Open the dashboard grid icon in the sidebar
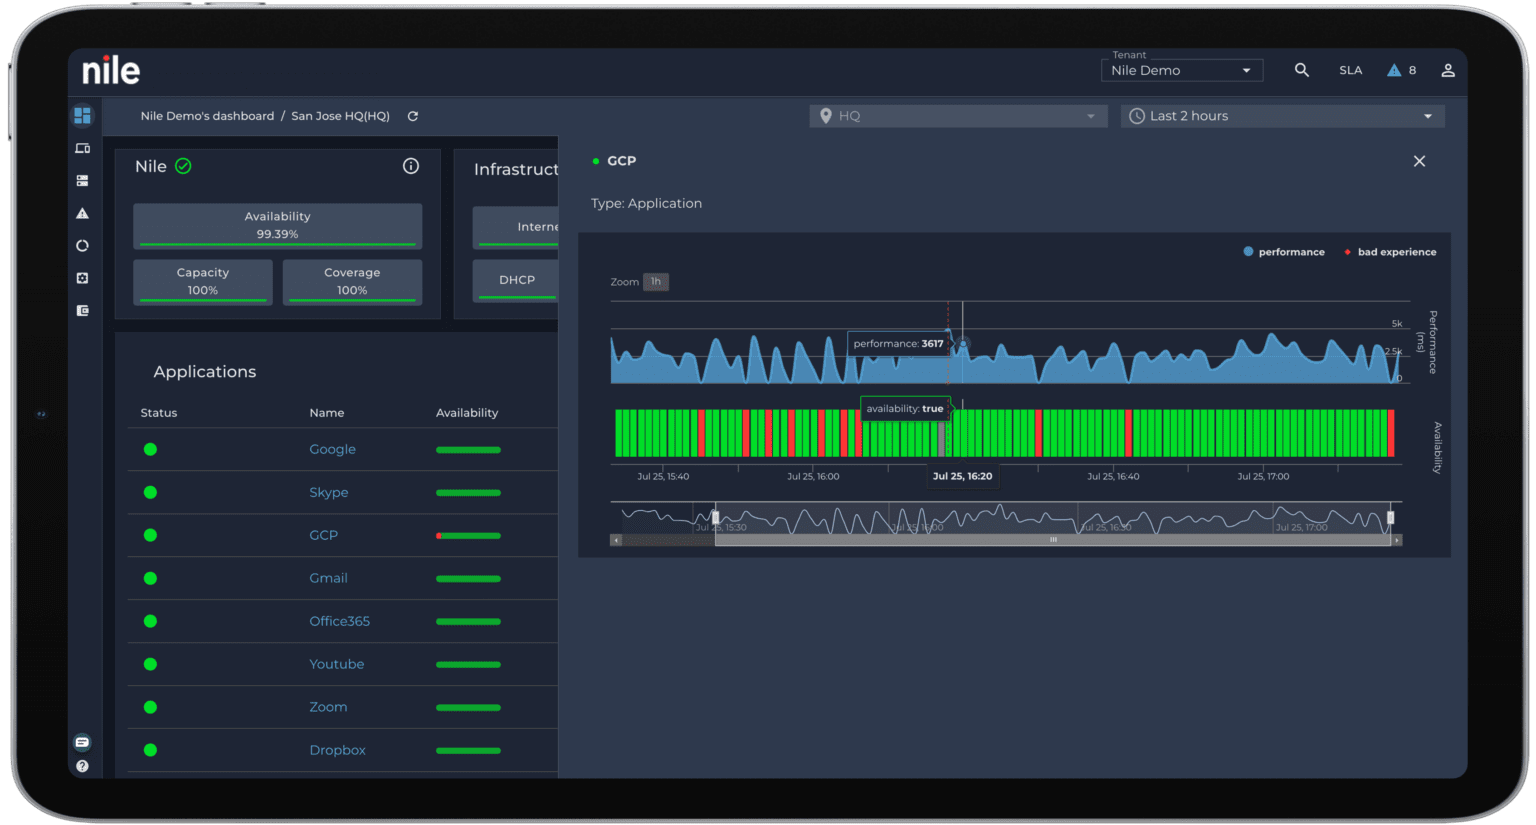 (x=83, y=116)
